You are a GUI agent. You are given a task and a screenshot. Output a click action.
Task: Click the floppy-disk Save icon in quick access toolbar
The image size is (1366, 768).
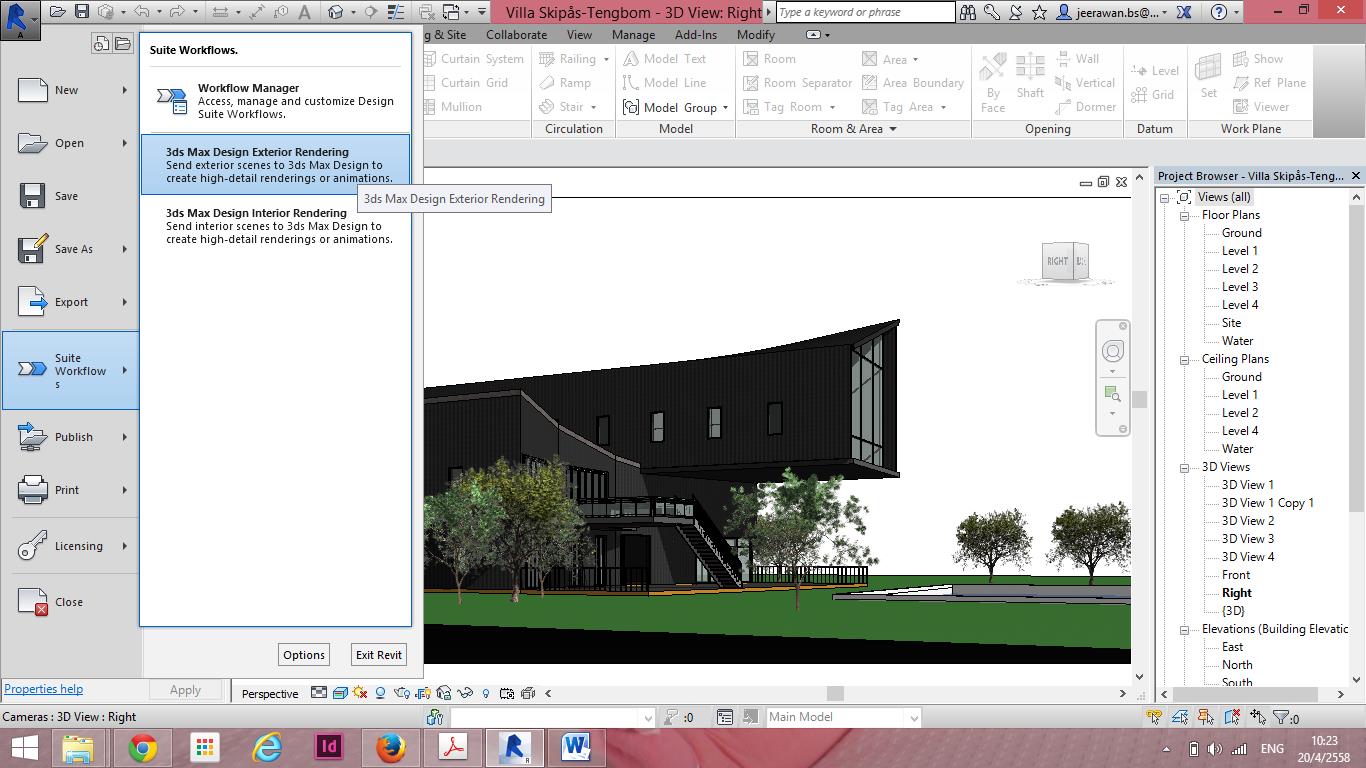(x=83, y=12)
